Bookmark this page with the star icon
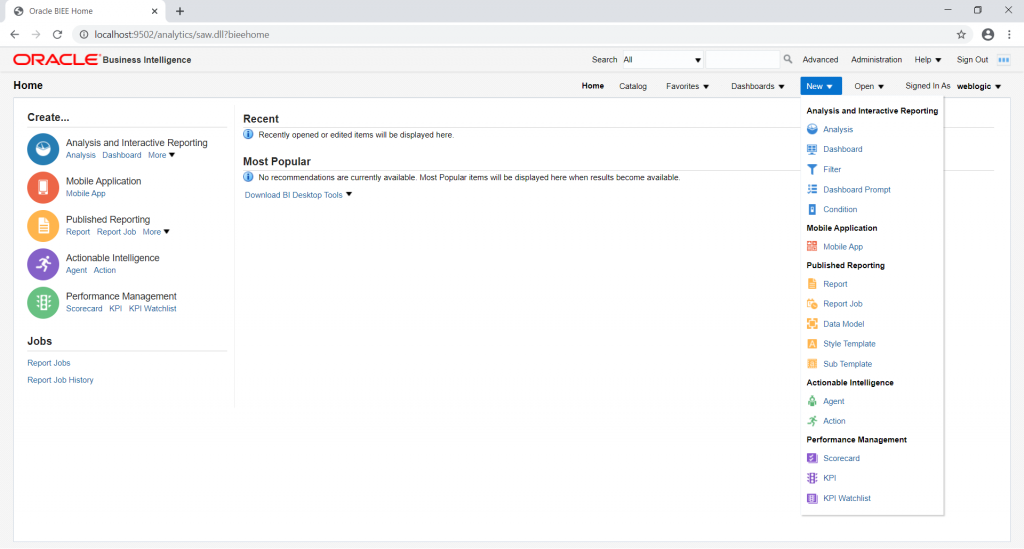This screenshot has height=549, width=1024. pos(961,35)
